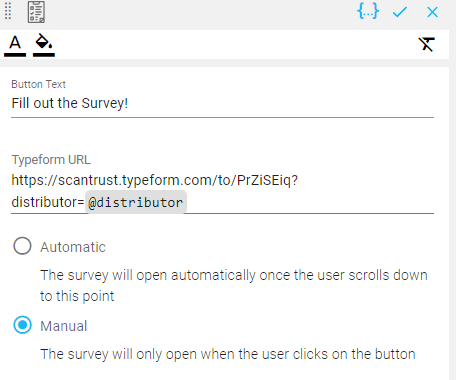Open the text color 'A' tool
Image resolution: width=458 pixels, height=380 pixels.
[15, 43]
